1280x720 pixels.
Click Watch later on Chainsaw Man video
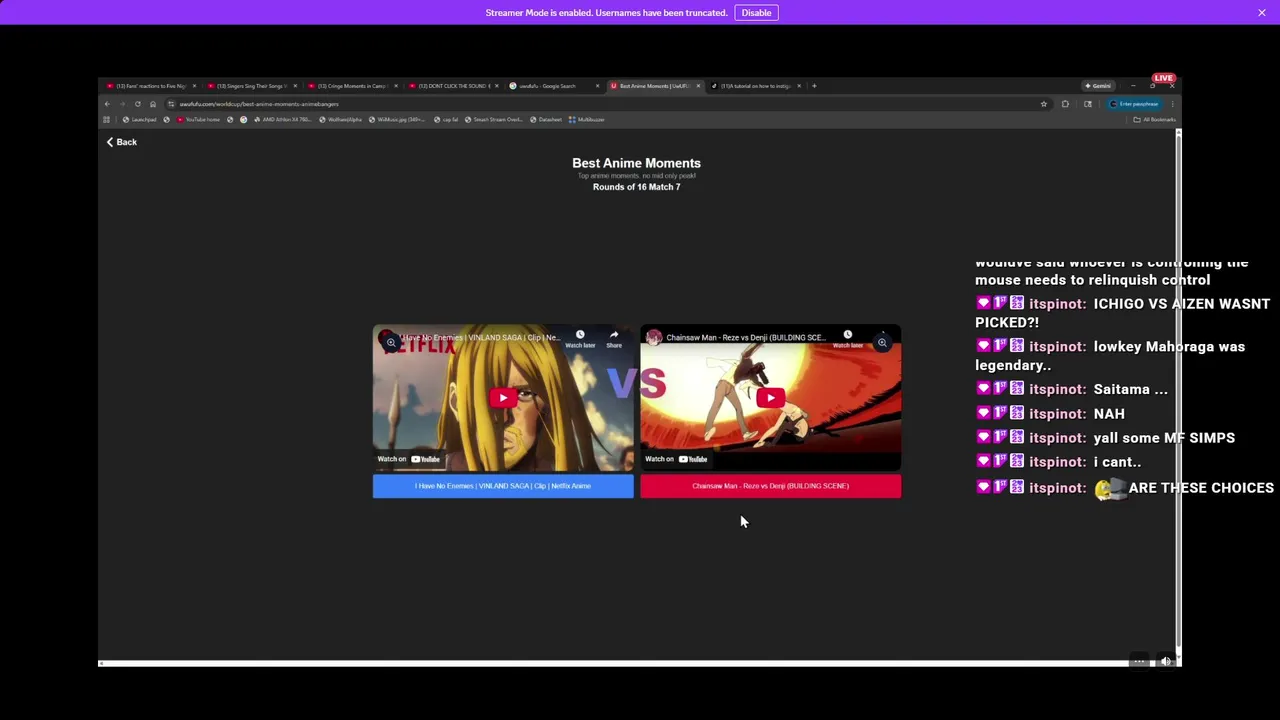click(x=847, y=339)
